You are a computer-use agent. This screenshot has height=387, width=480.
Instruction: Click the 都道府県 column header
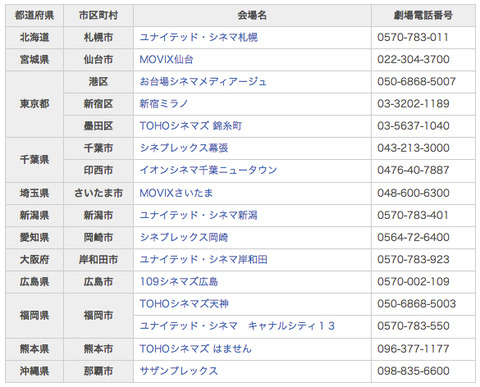[x=34, y=15]
